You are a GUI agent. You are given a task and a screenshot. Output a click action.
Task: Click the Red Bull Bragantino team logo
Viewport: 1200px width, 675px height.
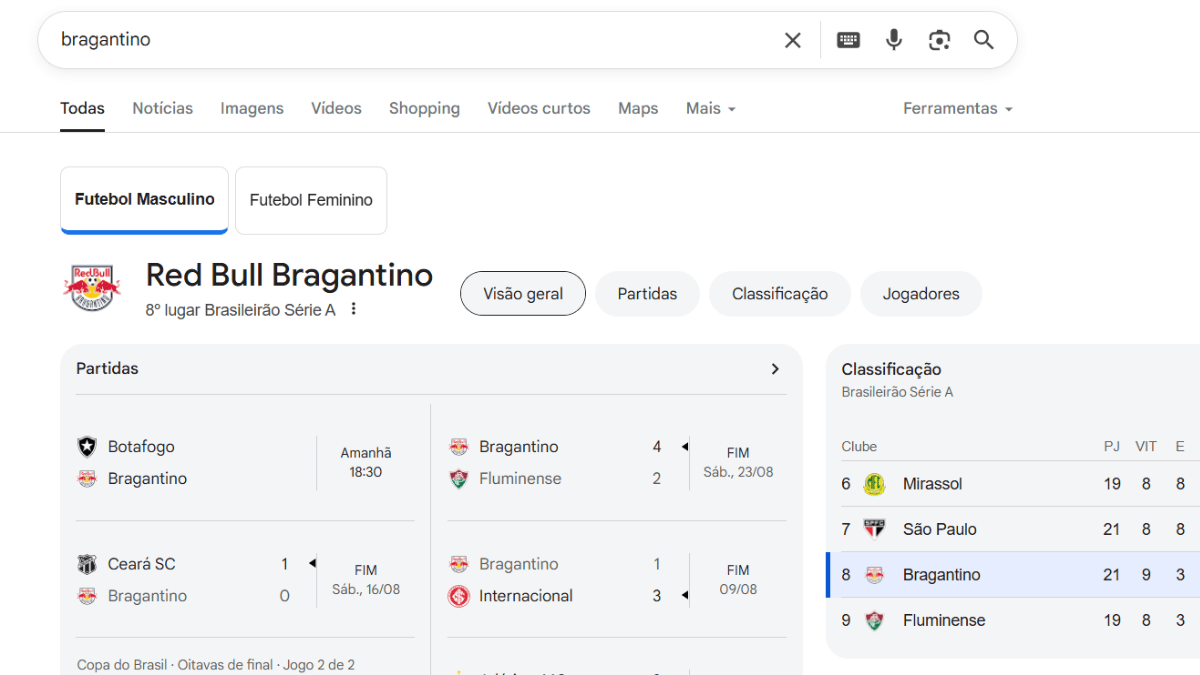(x=92, y=288)
